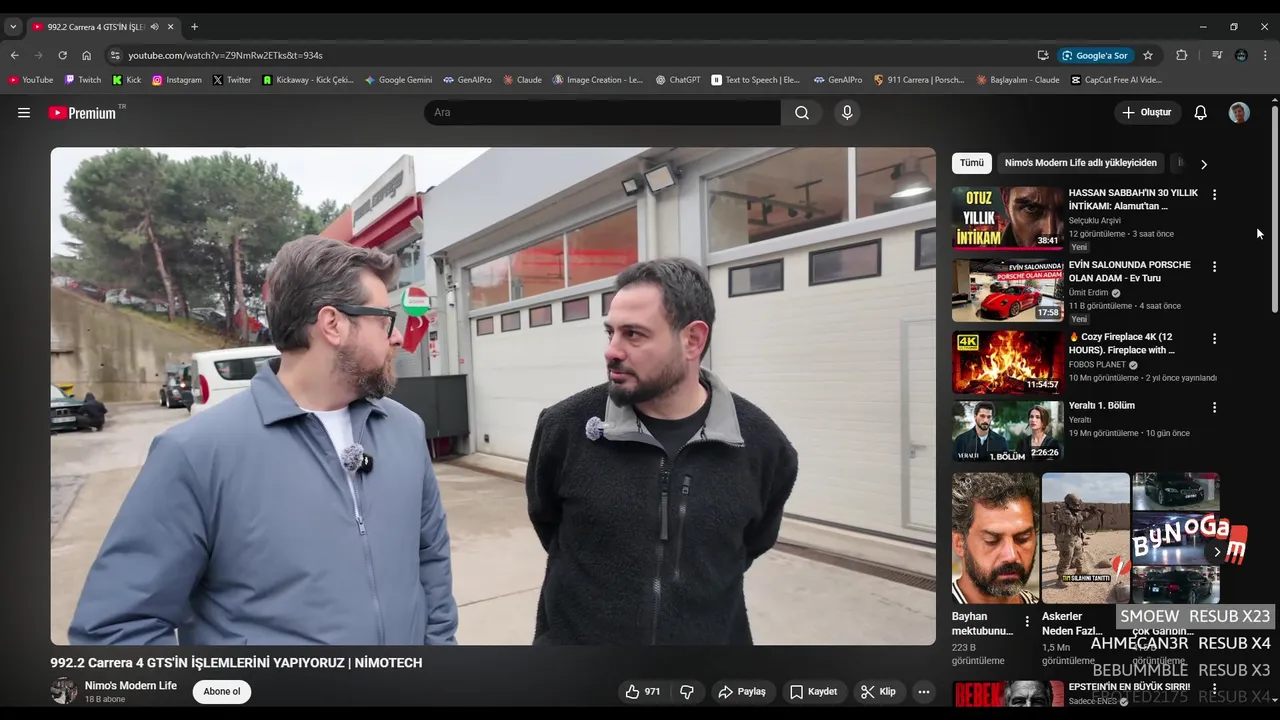Viewport: 1280px width, 720px height.
Task: Play Hassan Sabbah'ın 30 Yıllık İntikamı thumbnail
Action: pyautogui.click(x=1008, y=218)
